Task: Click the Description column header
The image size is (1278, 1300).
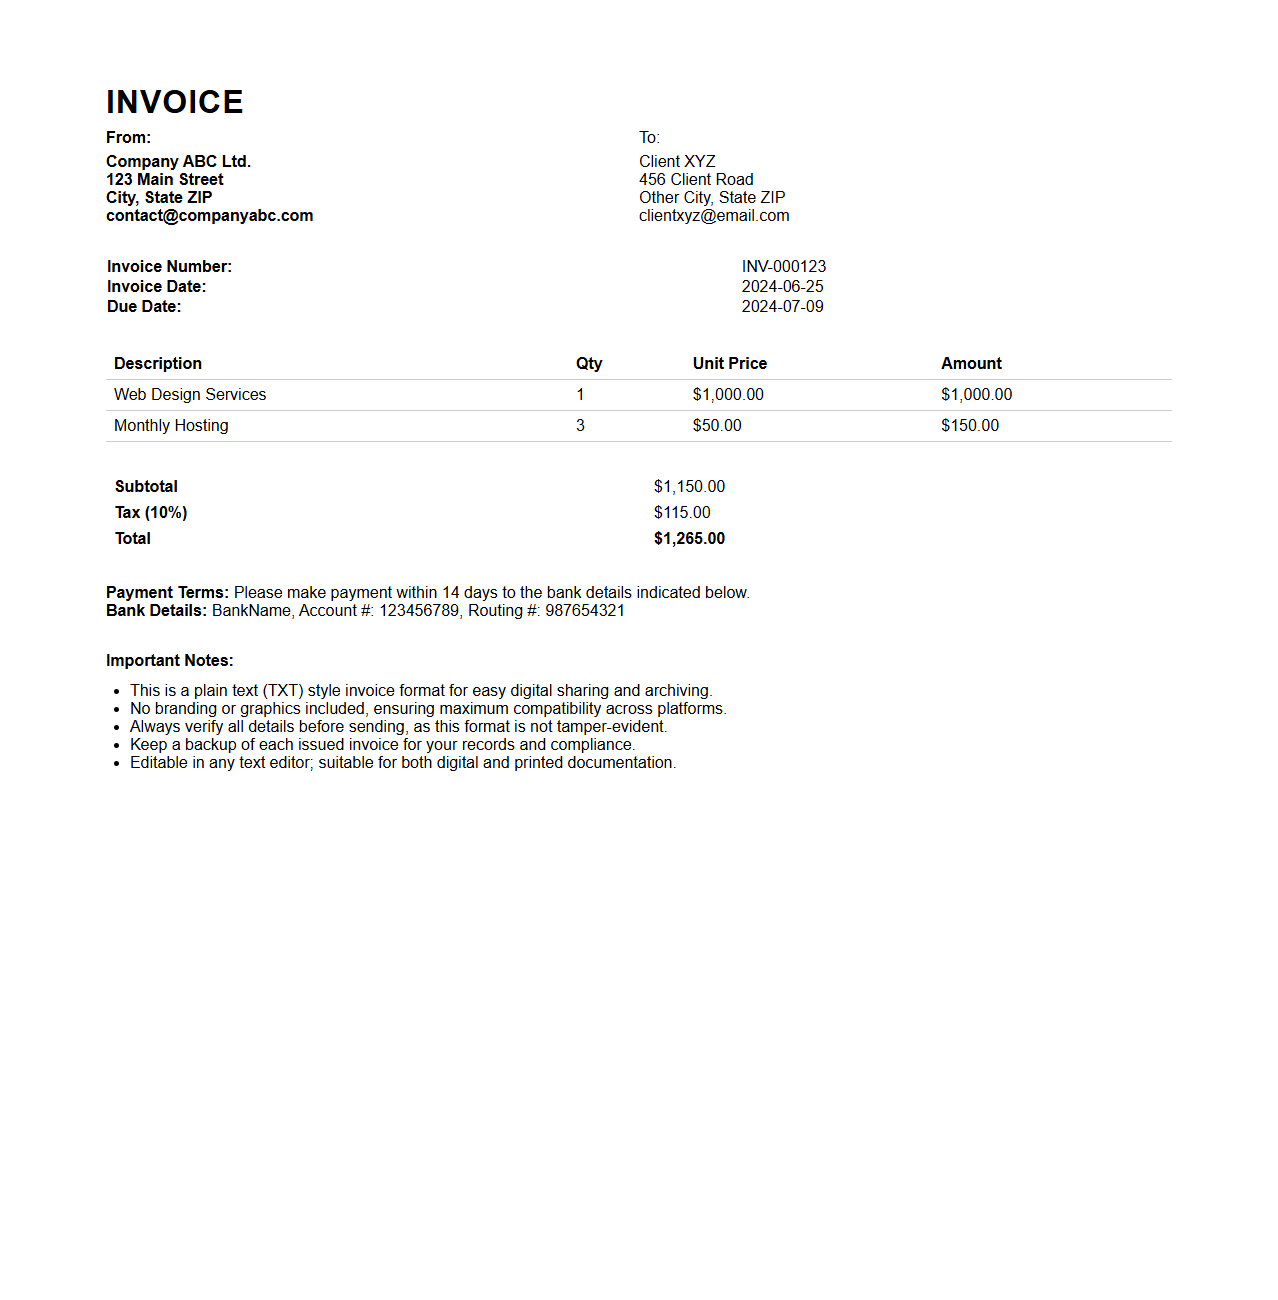Action: click(158, 364)
